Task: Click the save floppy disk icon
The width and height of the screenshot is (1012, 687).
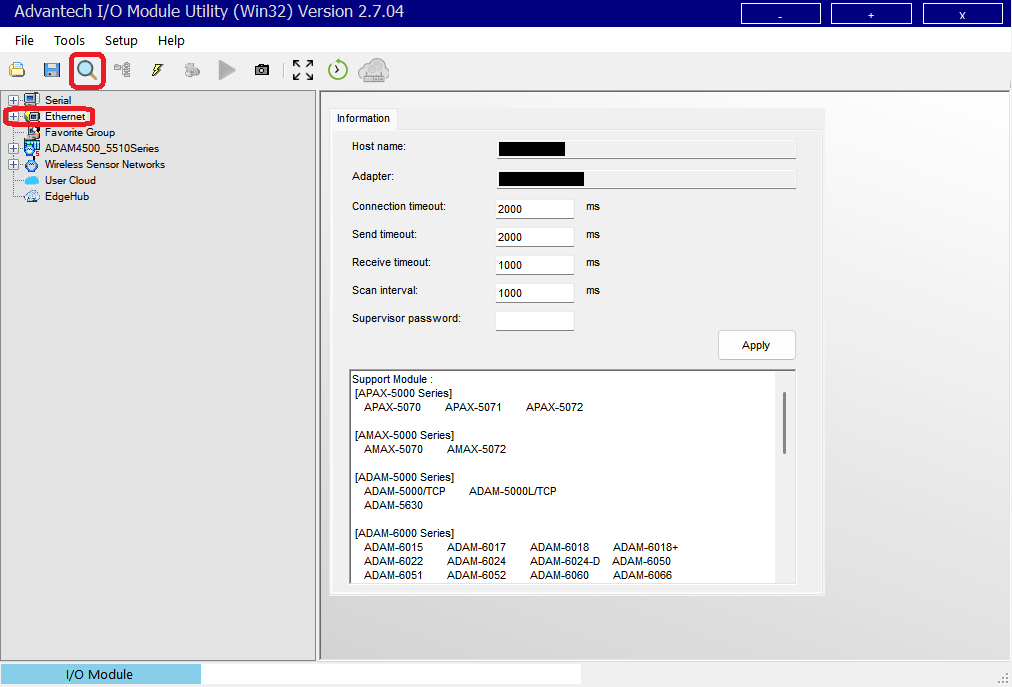Action: pyautogui.click(x=52, y=70)
